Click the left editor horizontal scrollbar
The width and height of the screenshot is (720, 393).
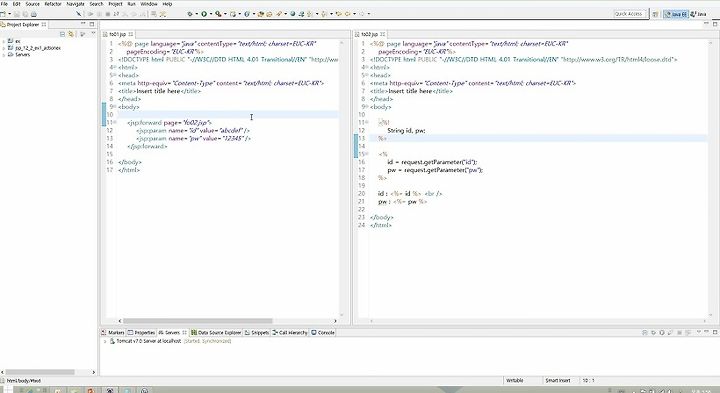pyautogui.click(x=197, y=321)
